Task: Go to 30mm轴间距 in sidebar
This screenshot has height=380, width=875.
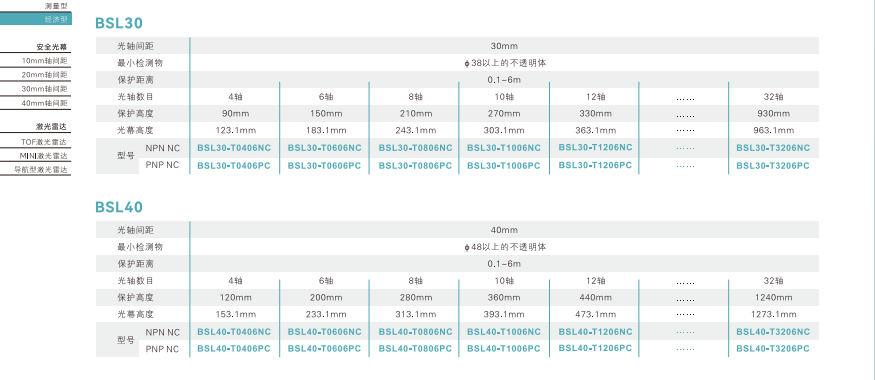Action: [45, 89]
